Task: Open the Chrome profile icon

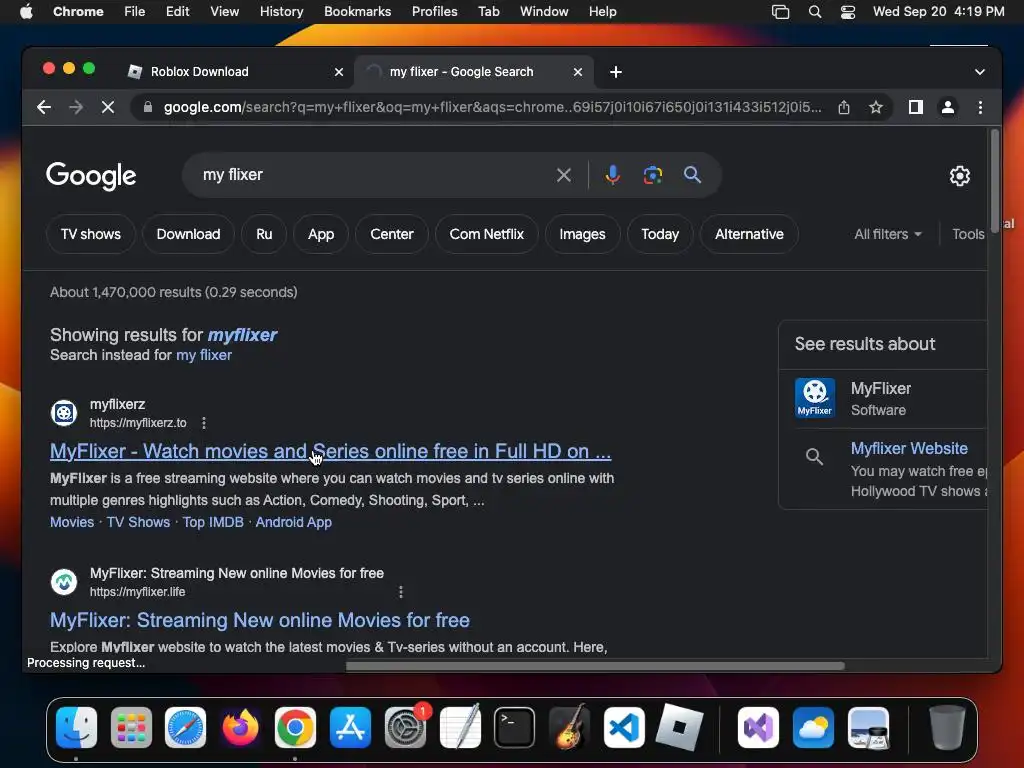Action: tap(948, 107)
